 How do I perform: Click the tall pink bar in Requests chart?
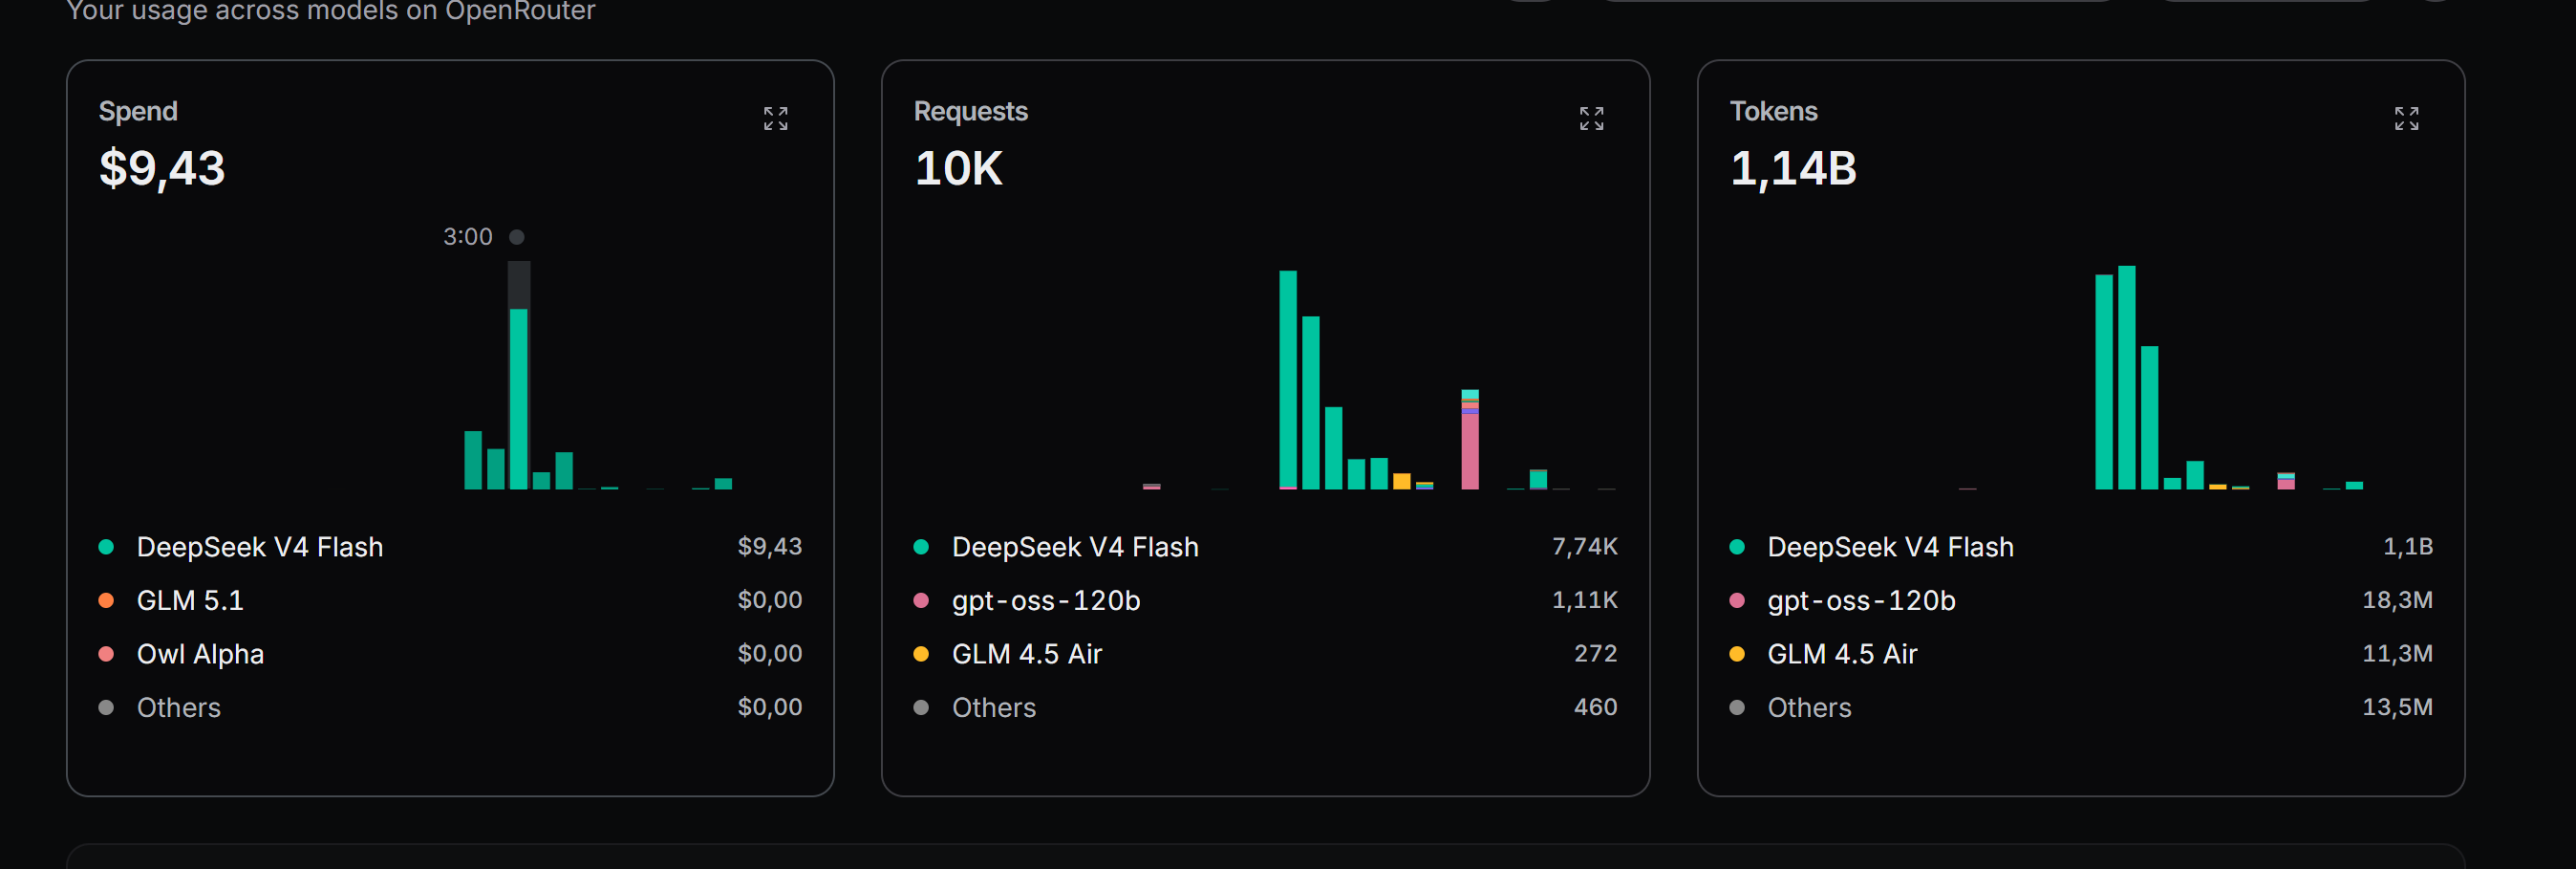(x=1470, y=450)
